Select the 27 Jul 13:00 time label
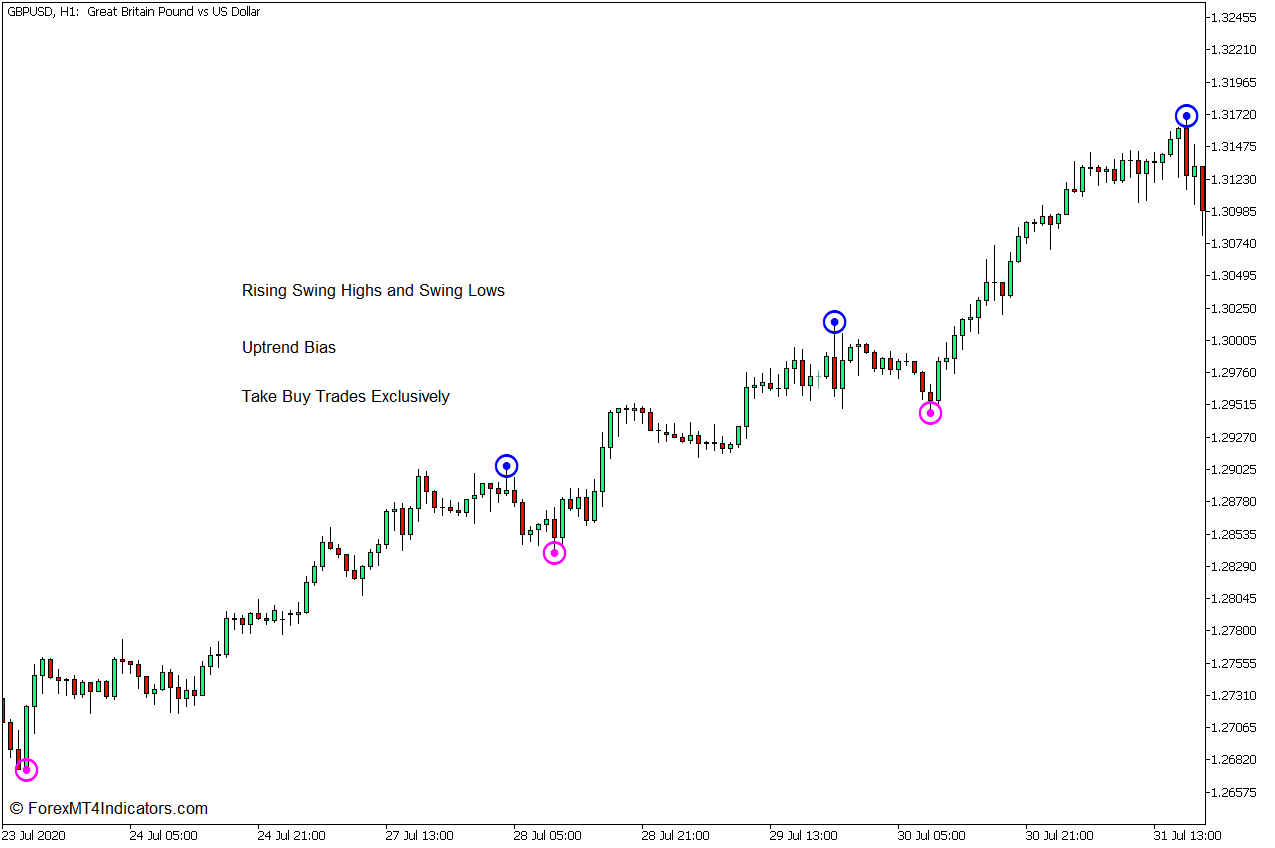 click(x=419, y=836)
